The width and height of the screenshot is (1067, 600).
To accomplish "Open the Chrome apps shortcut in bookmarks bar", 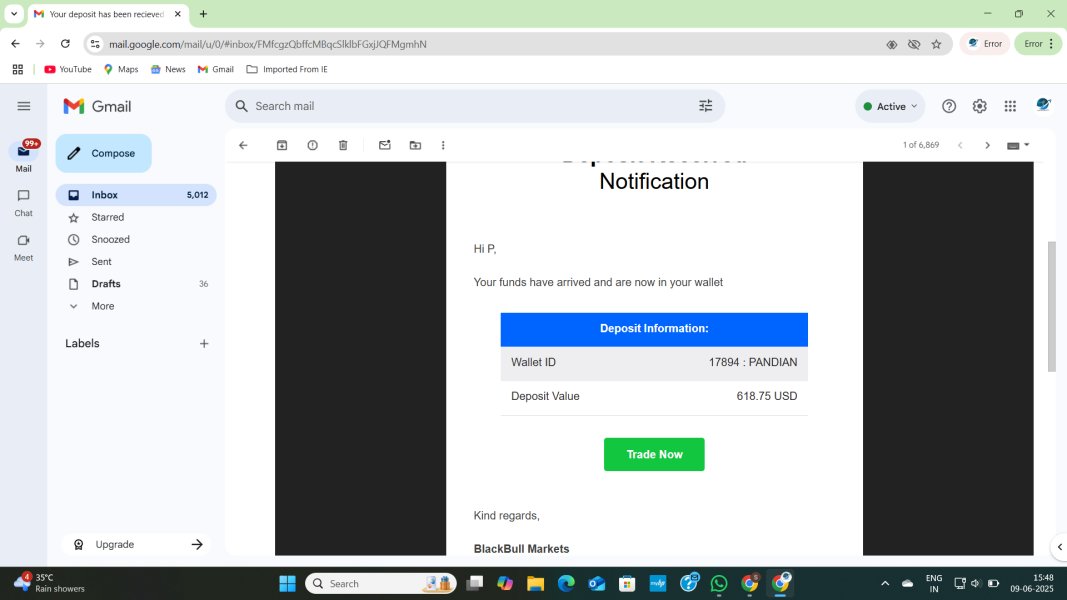I will 18,69.
